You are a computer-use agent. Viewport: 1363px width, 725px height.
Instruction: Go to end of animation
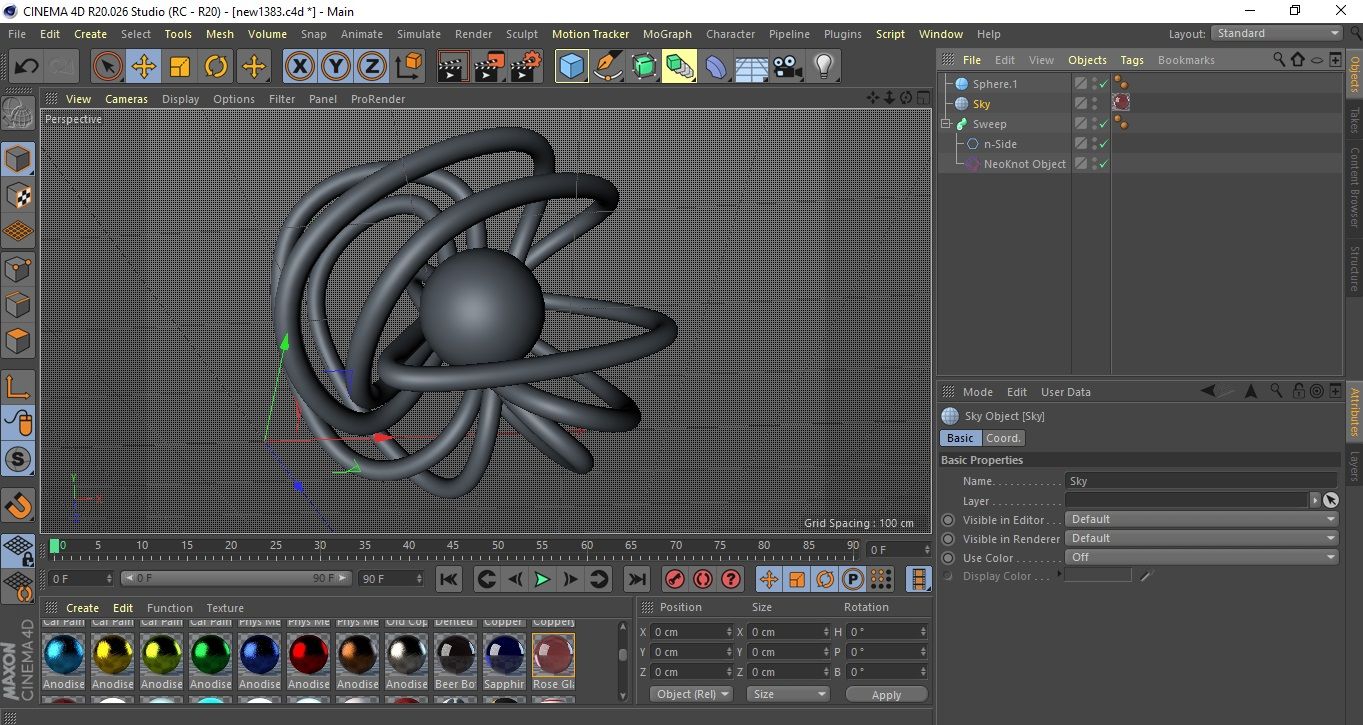[x=636, y=579]
